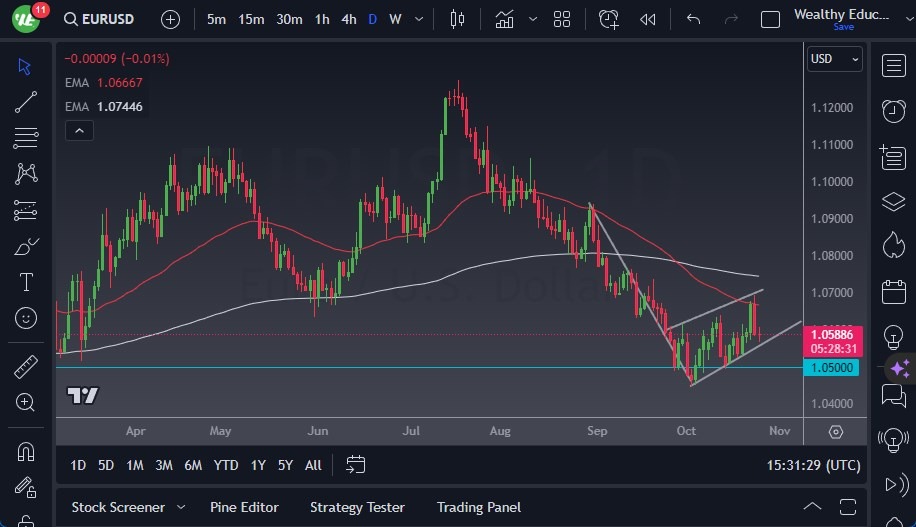916x527 pixels.
Task: Set the date range to 6M
Action: click(193, 465)
